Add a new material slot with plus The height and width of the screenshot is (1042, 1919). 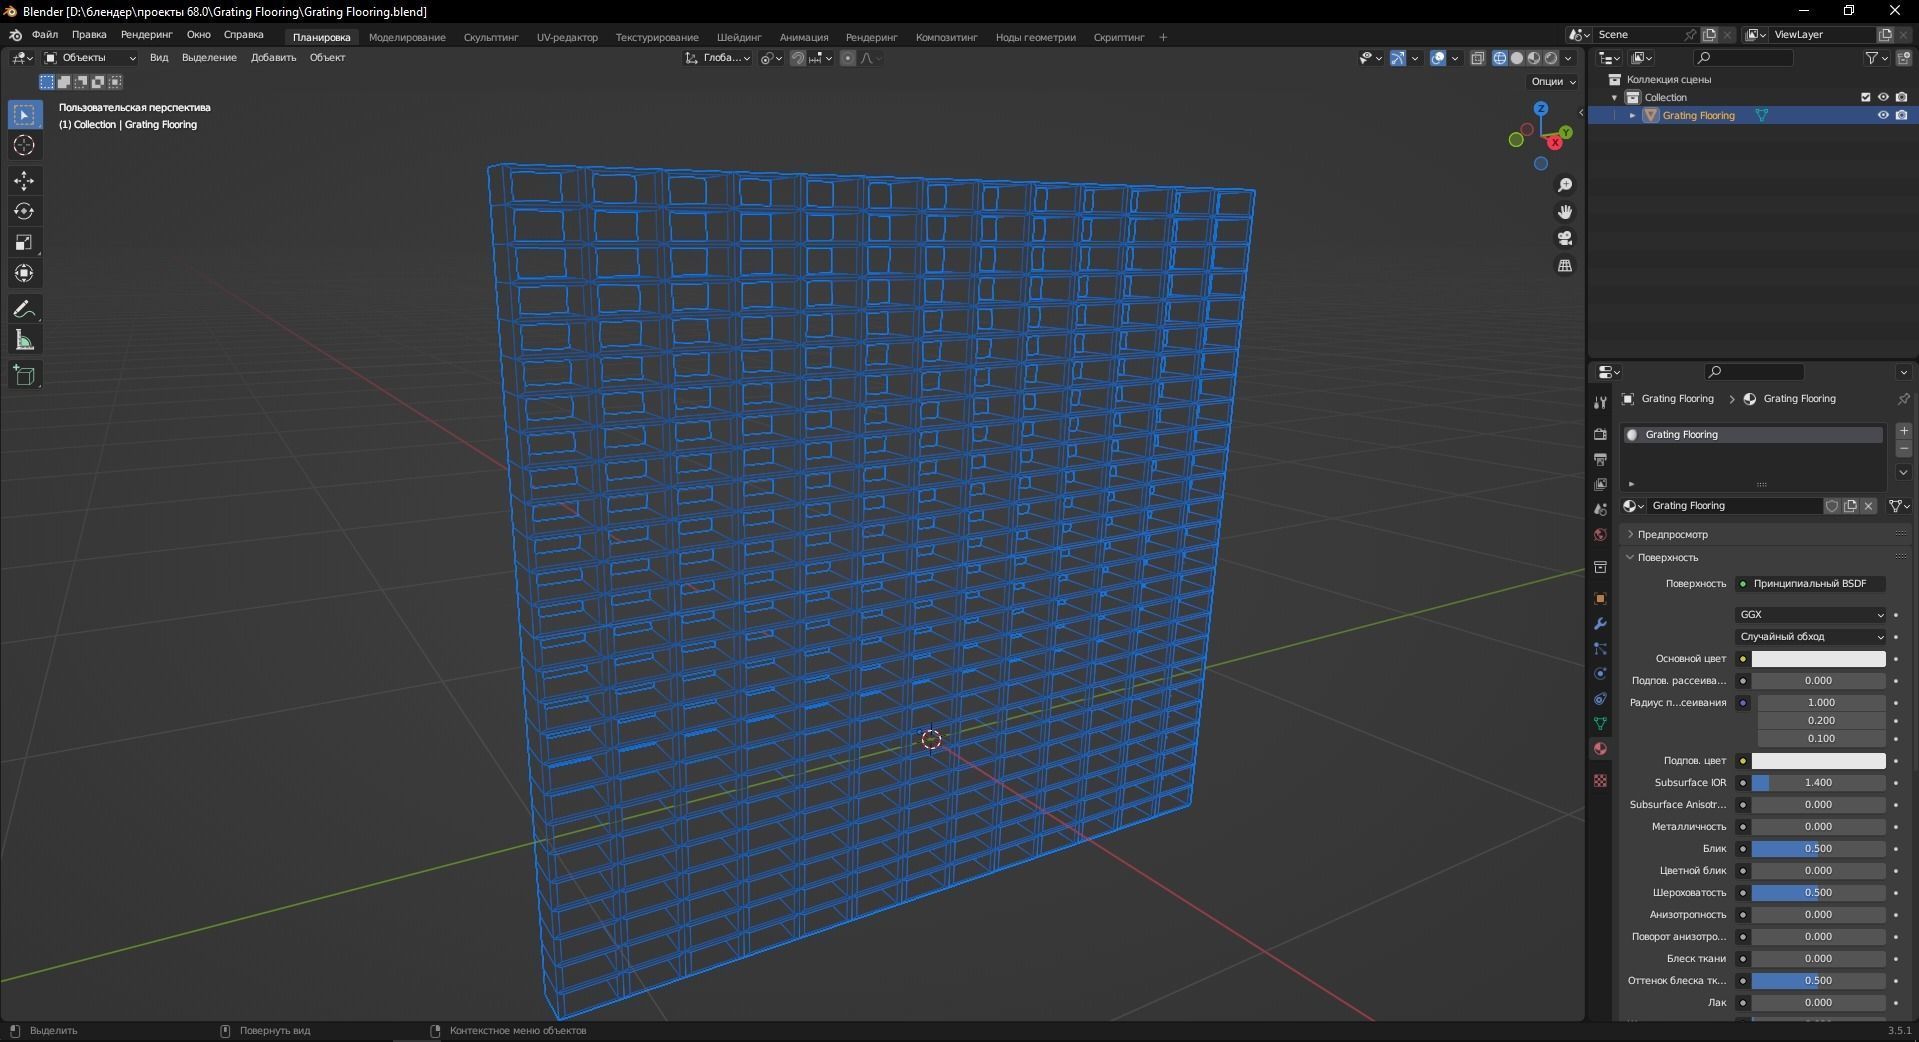(1903, 431)
